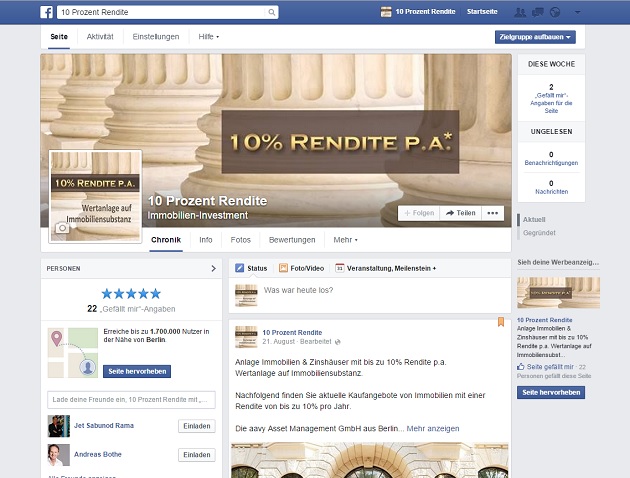Open Jet Sabunod Rama profile link
Screen dimensions: 630x478
(104, 426)
